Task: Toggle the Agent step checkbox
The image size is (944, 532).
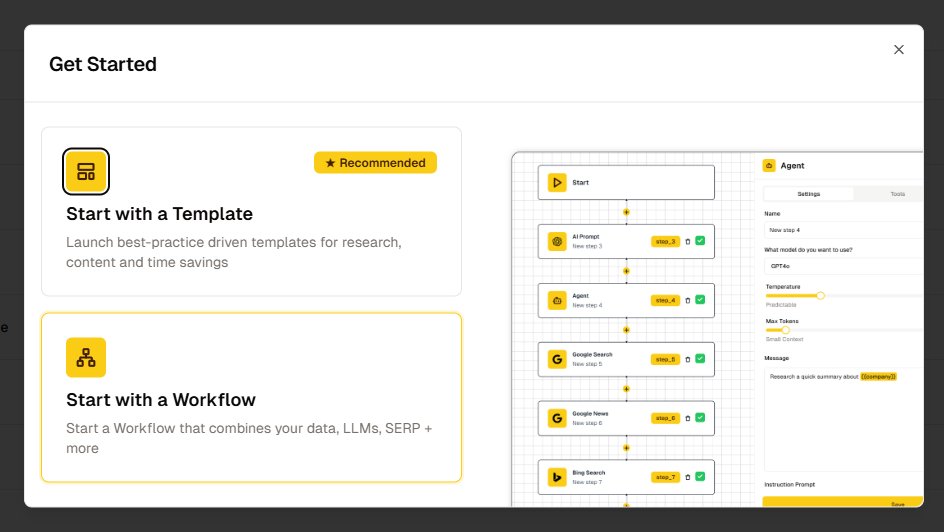Action: pos(700,300)
